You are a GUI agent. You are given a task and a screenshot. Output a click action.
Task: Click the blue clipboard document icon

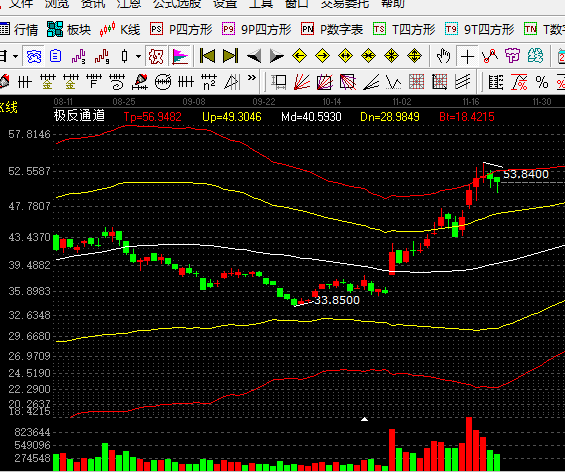click(x=55, y=57)
